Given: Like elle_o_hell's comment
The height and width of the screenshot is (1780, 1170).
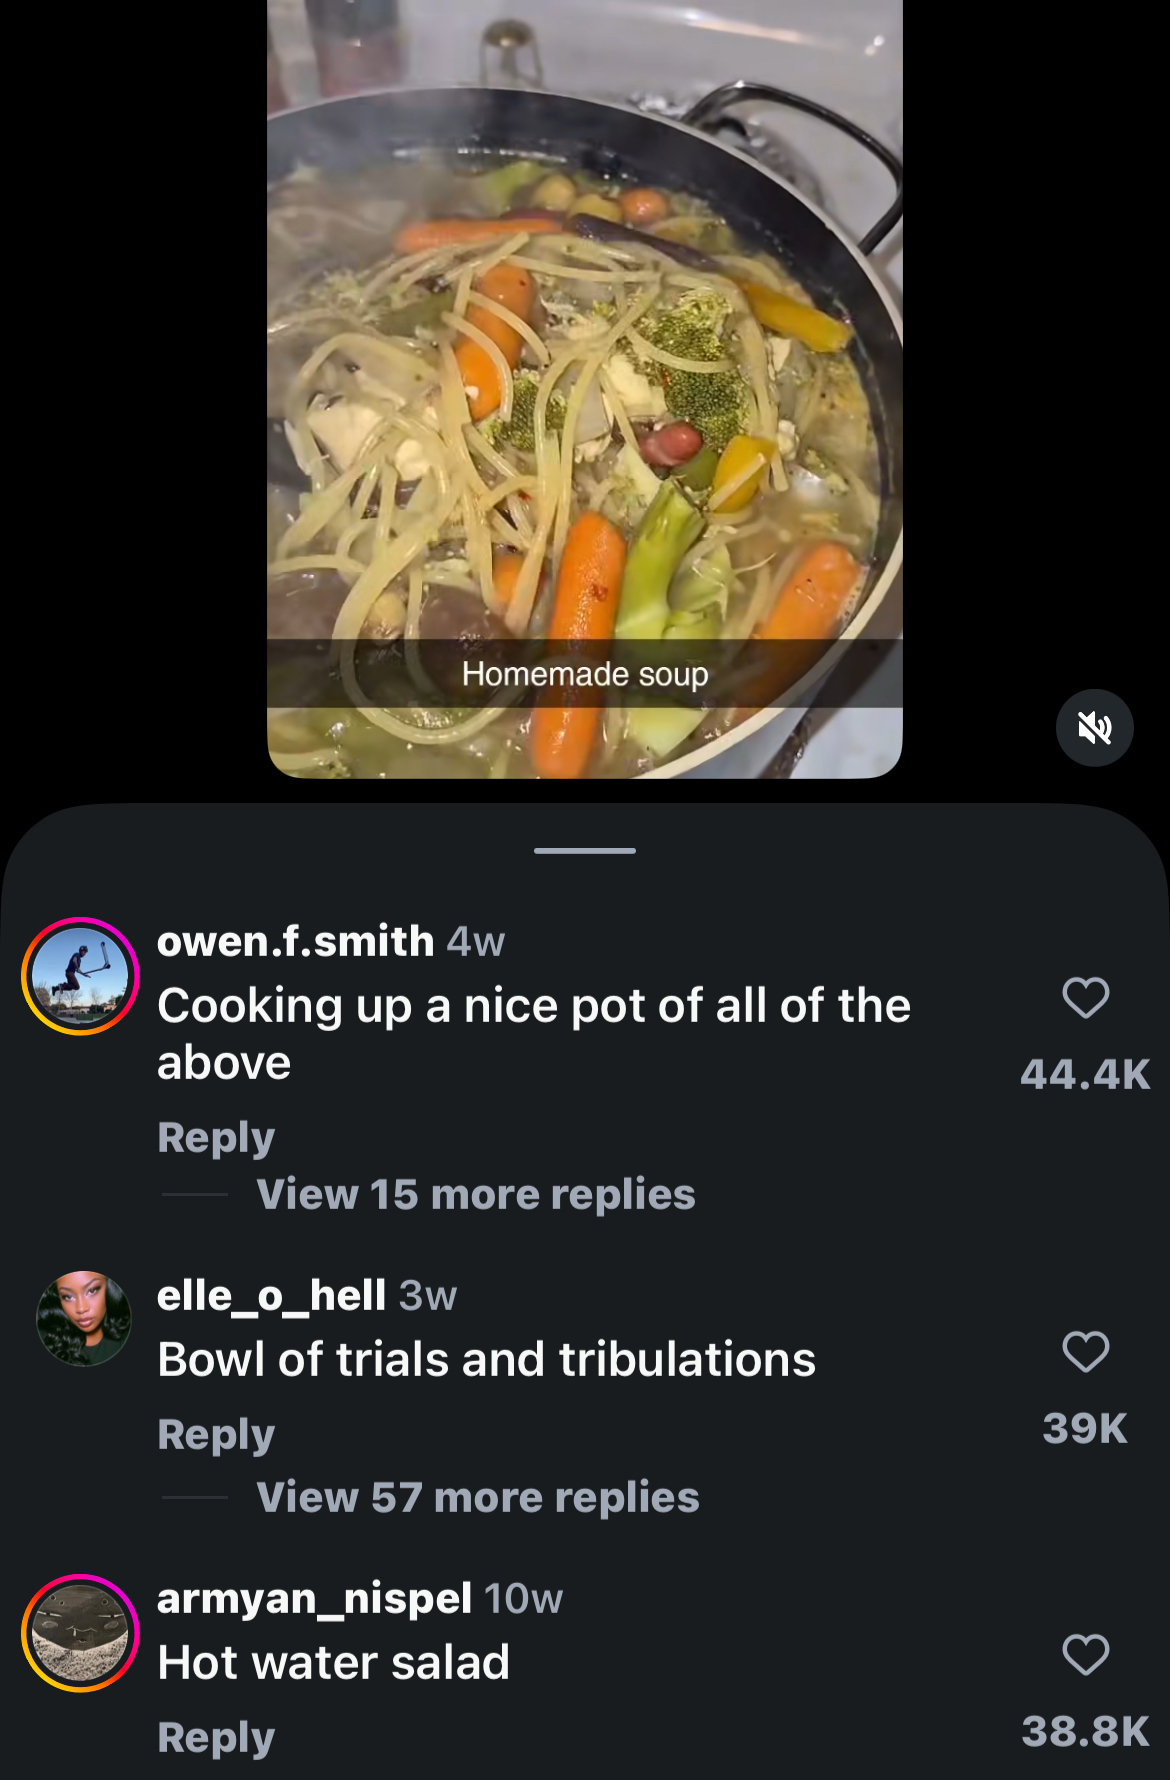Looking at the screenshot, I should coord(1085,1352).
